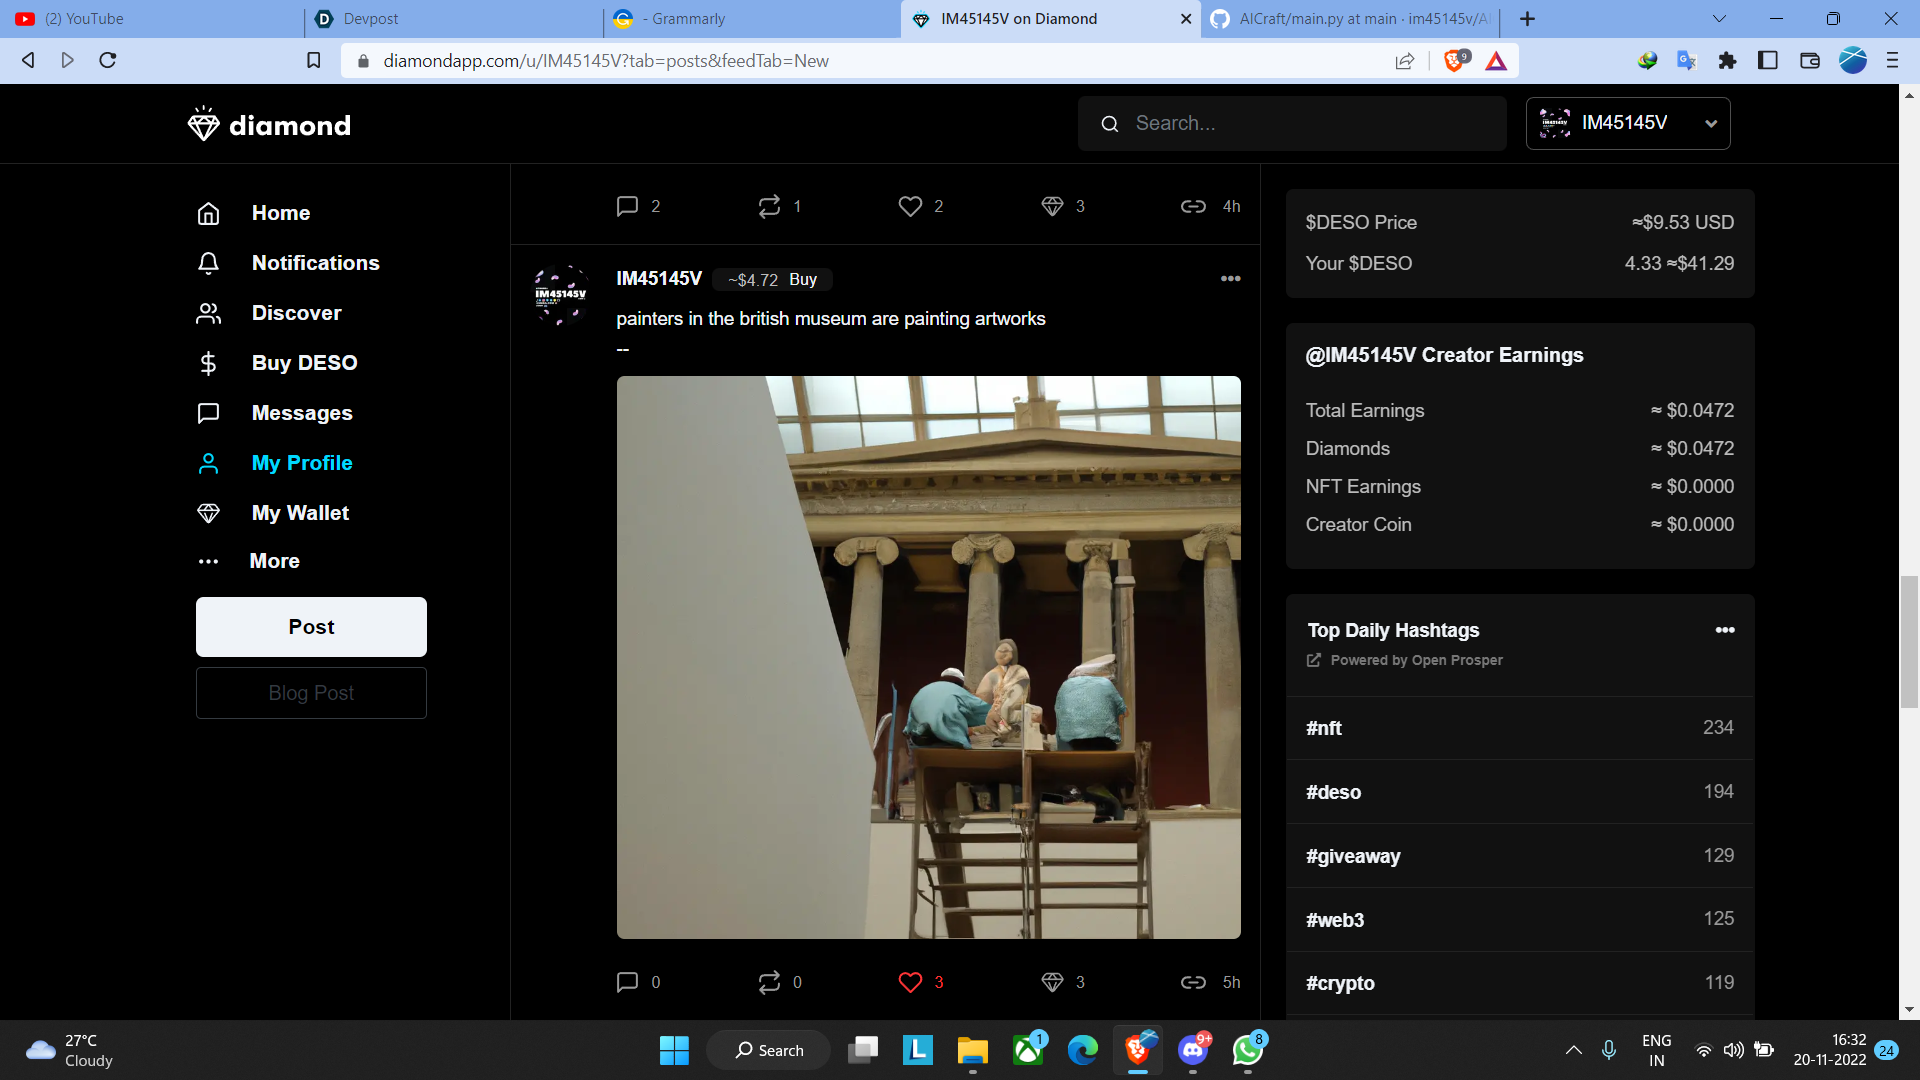
Task: Click the bookmark icon in toolbar
Action: 313,61
